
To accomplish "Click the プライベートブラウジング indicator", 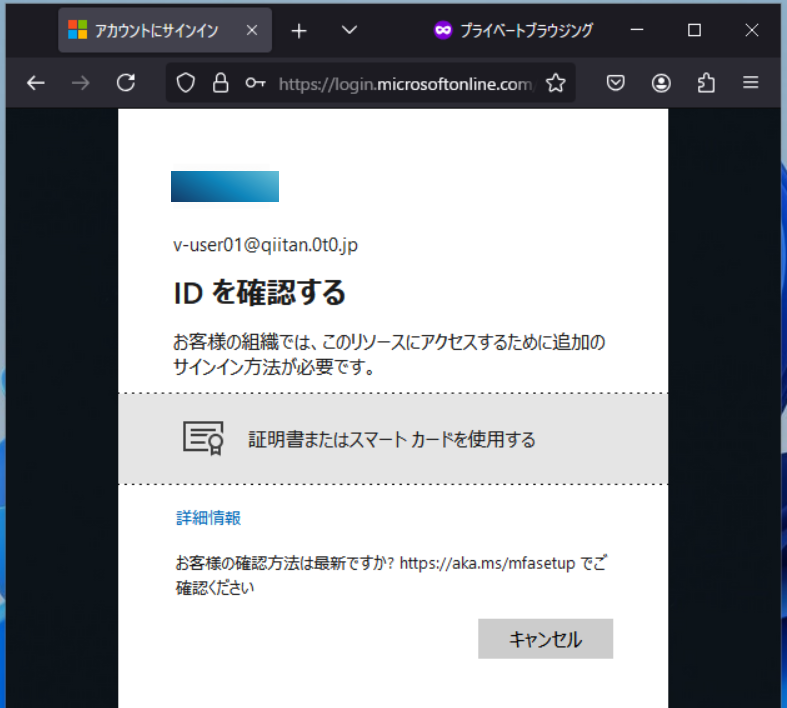I will pyautogui.click(x=513, y=31).
